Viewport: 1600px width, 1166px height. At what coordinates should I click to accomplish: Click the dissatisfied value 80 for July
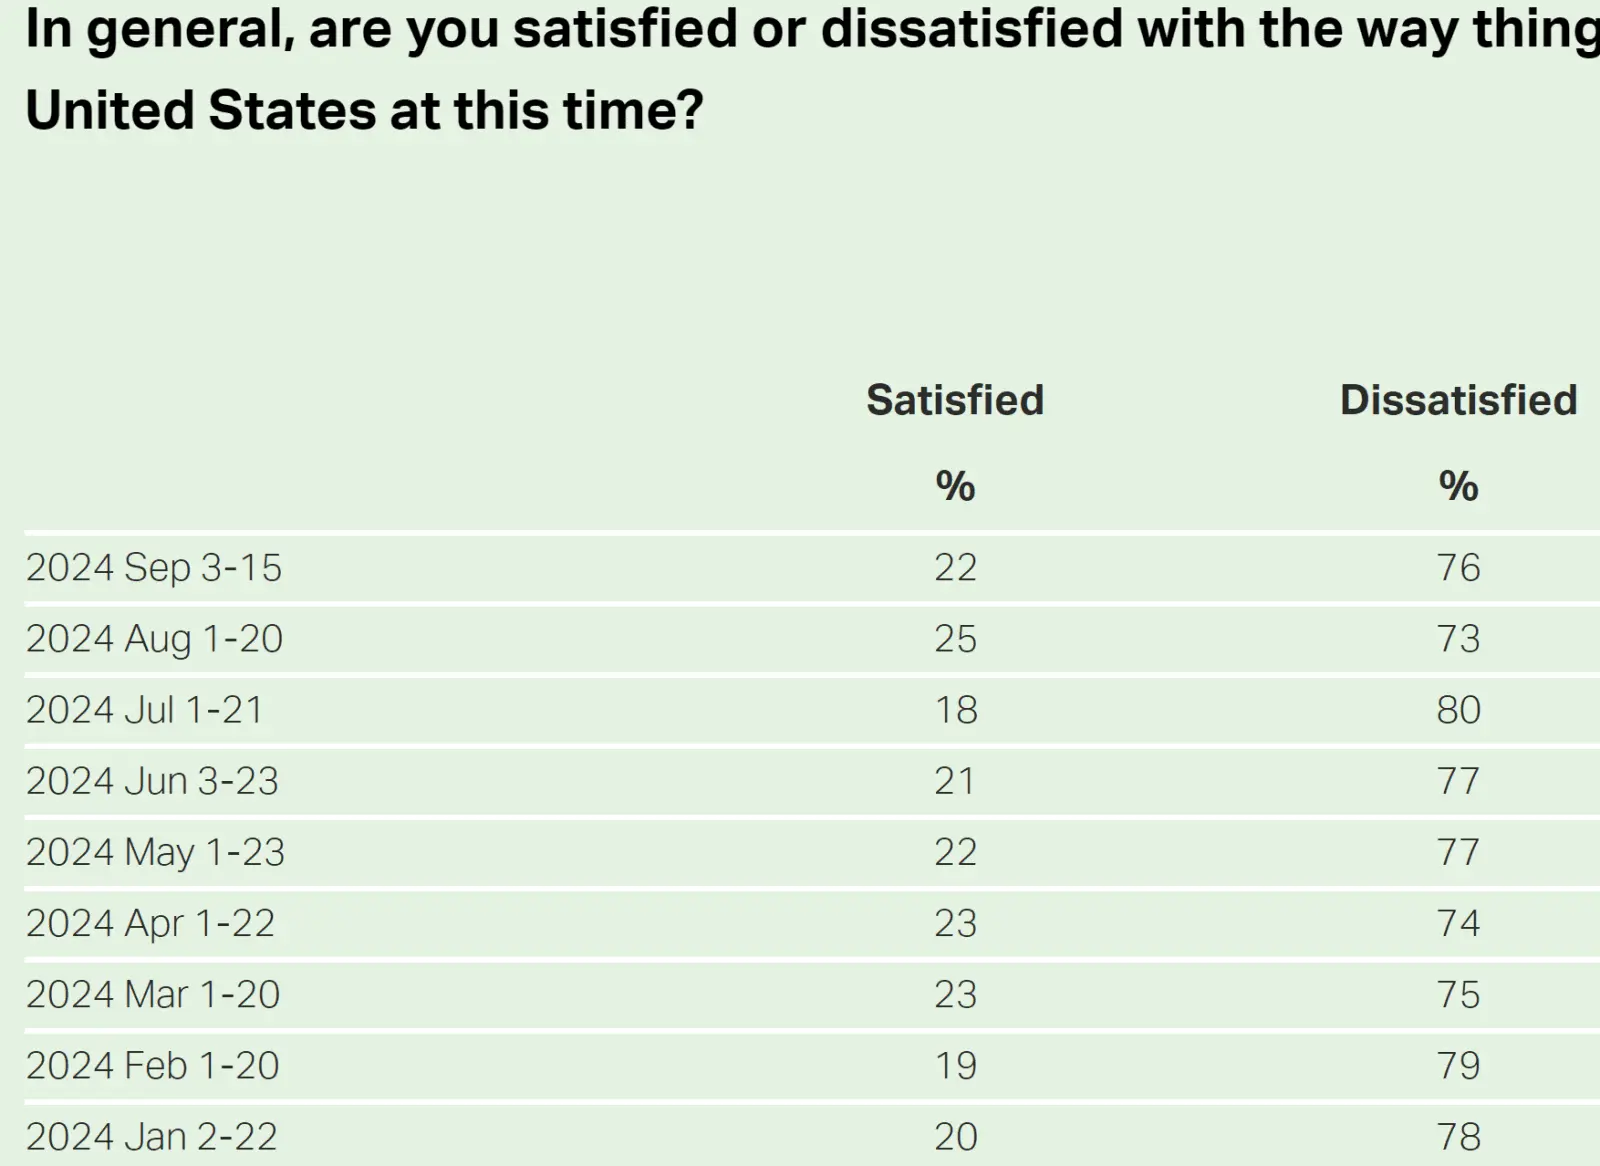pyautogui.click(x=1458, y=710)
